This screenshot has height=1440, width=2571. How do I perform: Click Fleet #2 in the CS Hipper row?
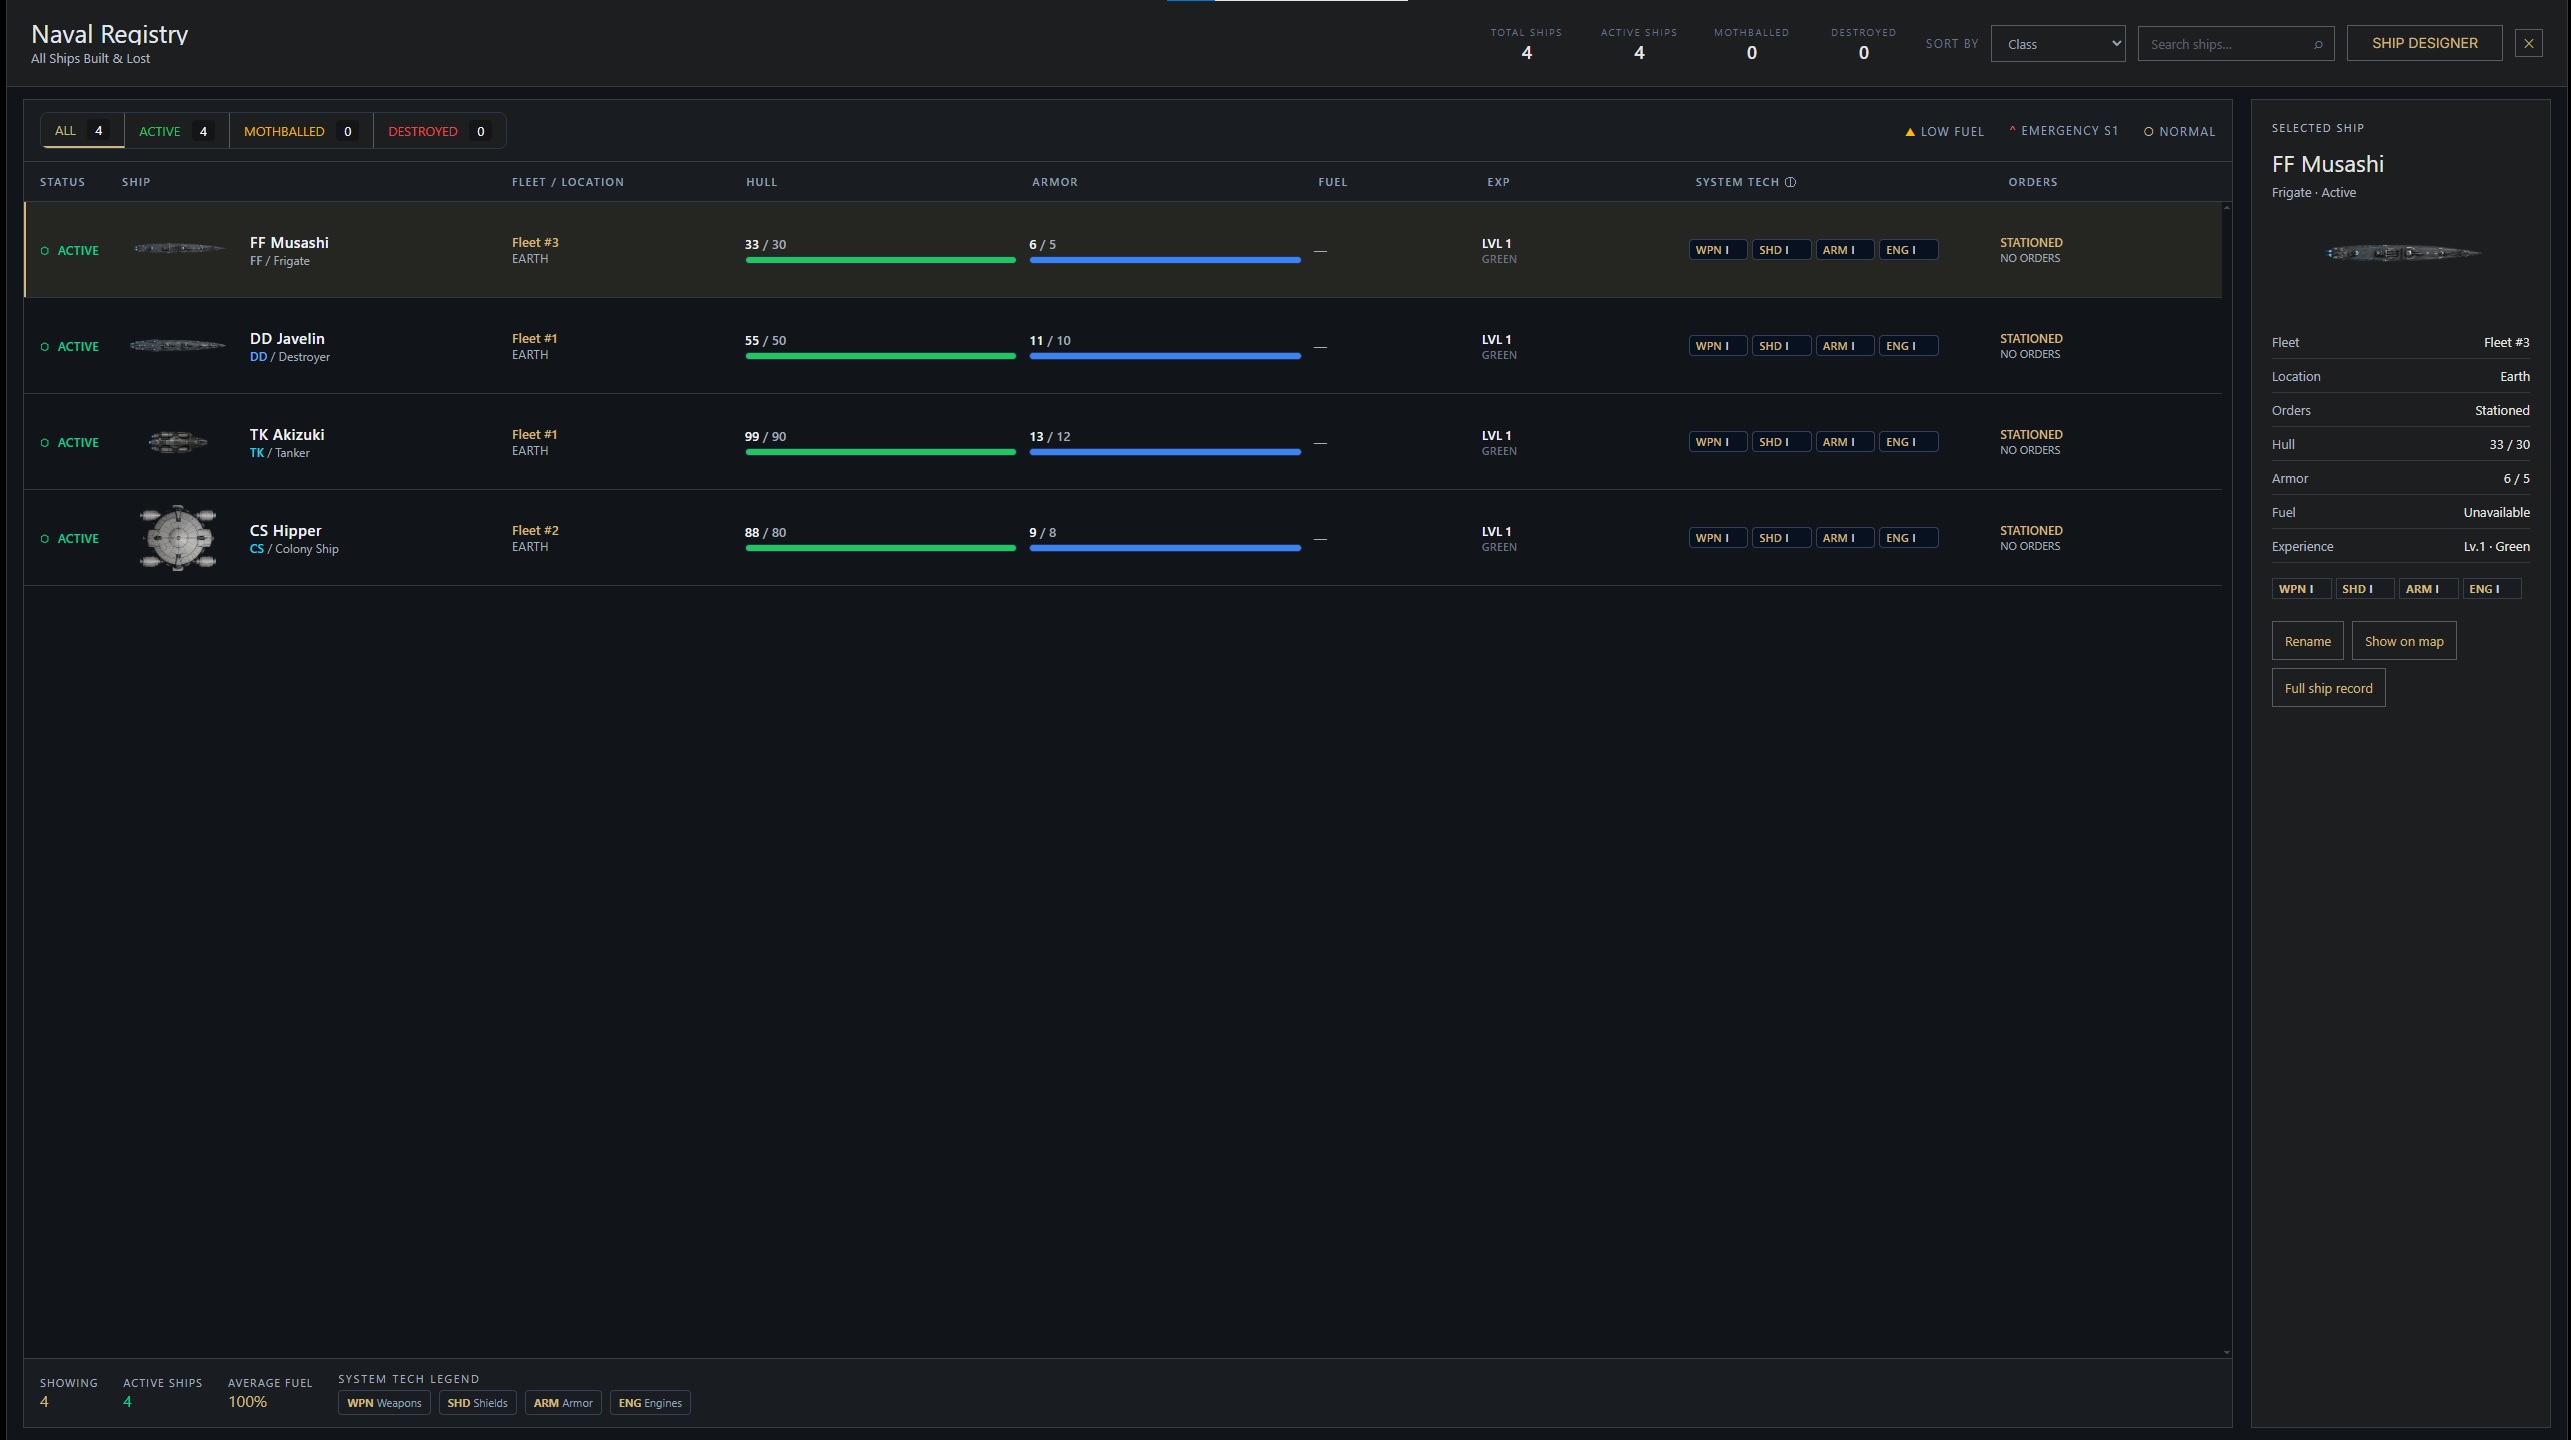click(535, 530)
